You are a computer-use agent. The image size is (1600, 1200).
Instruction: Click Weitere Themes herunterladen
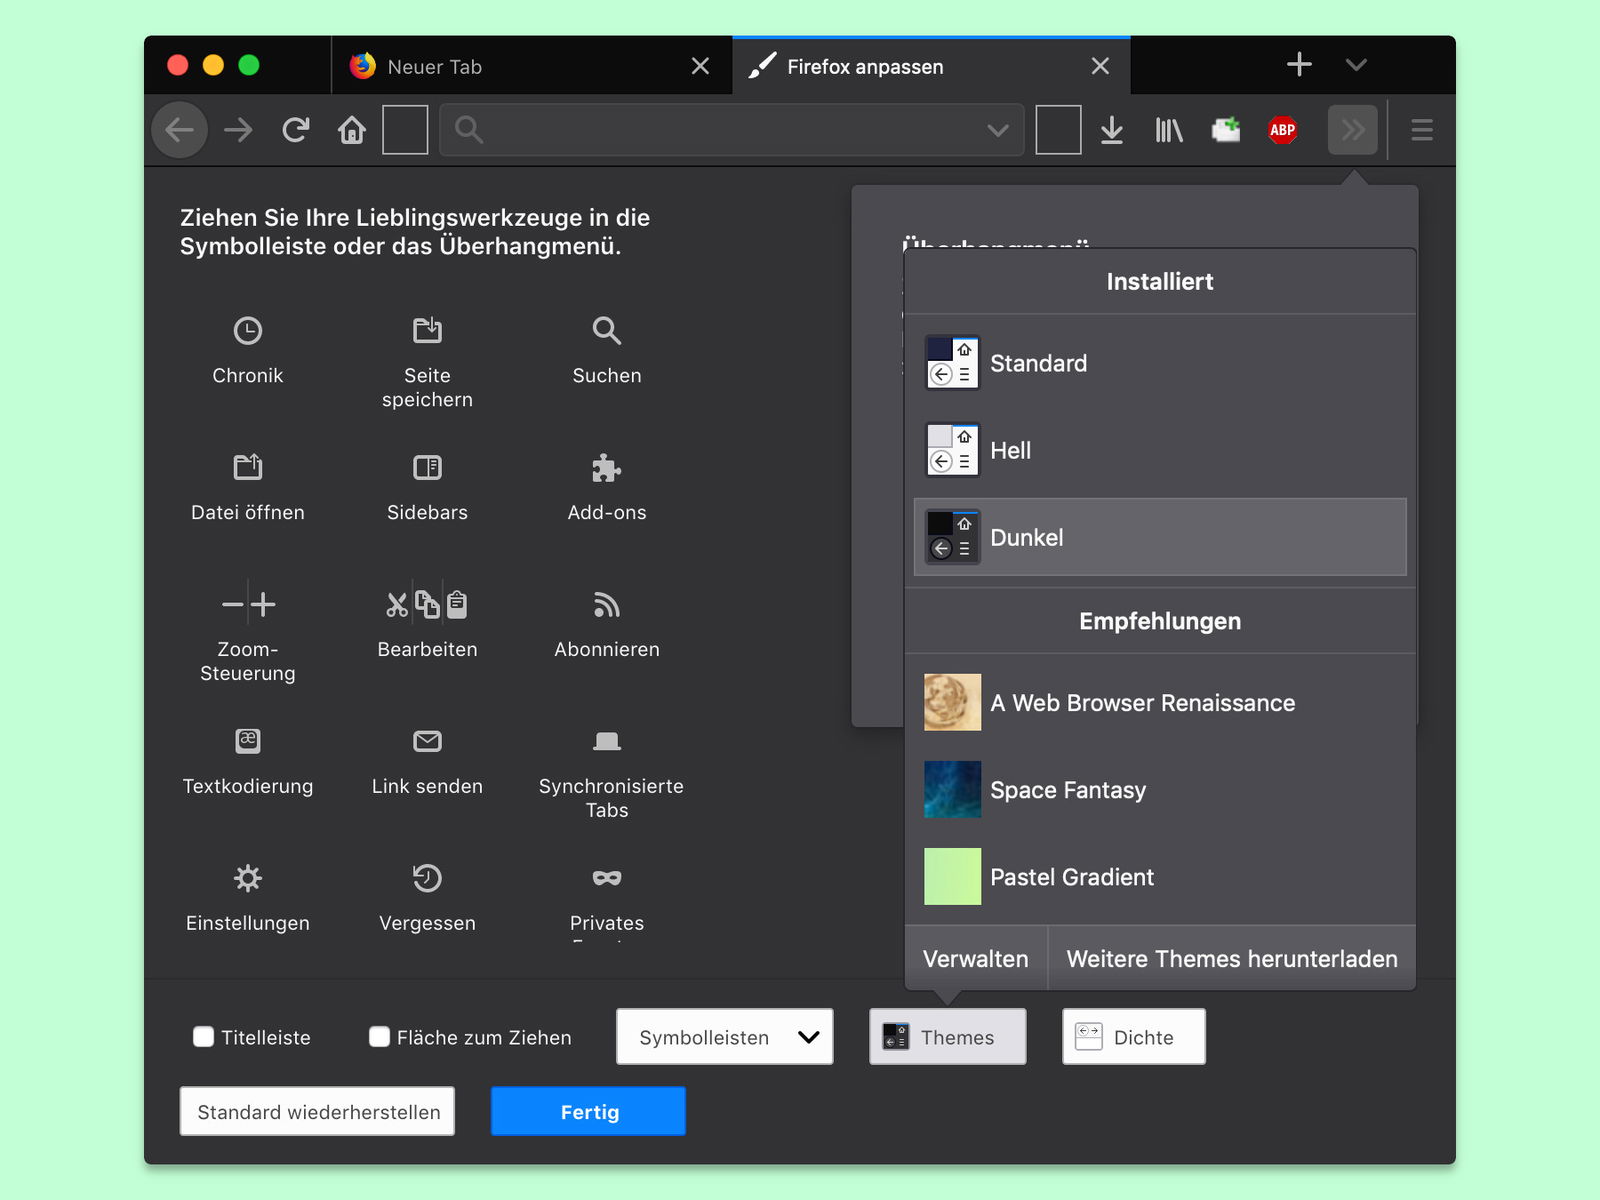[1232, 959]
